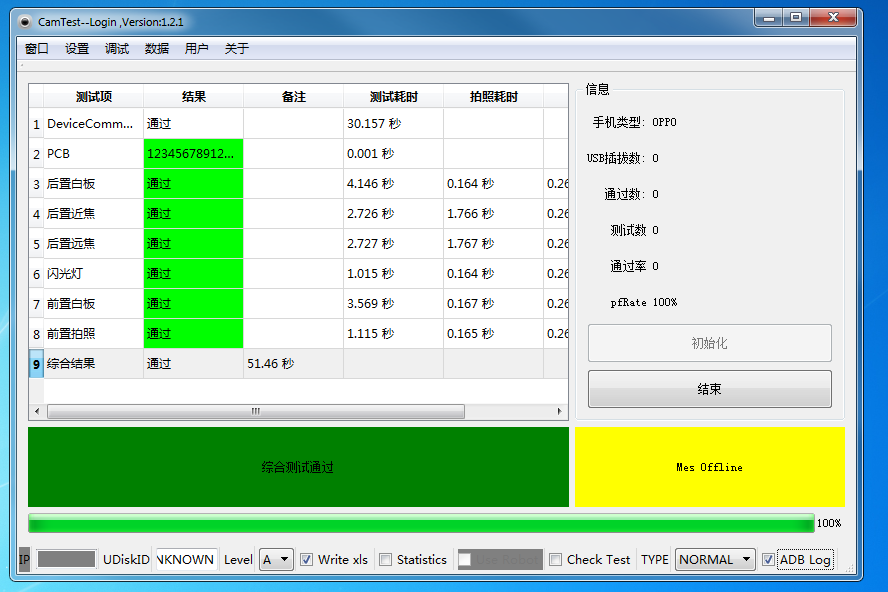
Task: Open the 用户 menu
Action: point(197,48)
